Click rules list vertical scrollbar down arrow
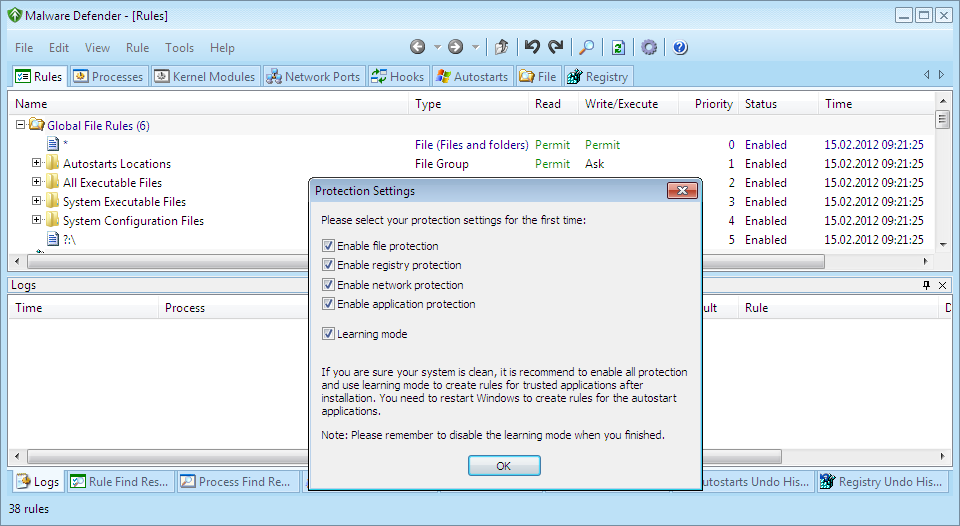The image size is (960, 526). click(x=942, y=244)
